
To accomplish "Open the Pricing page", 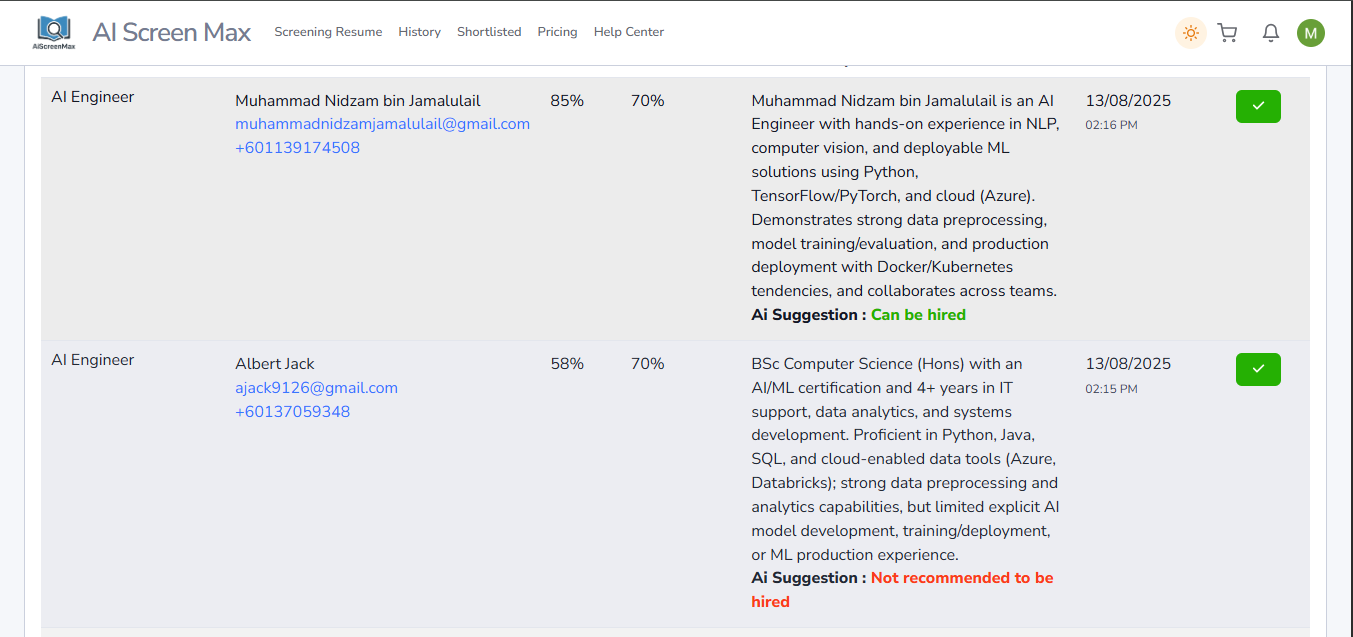I will point(557,32).
